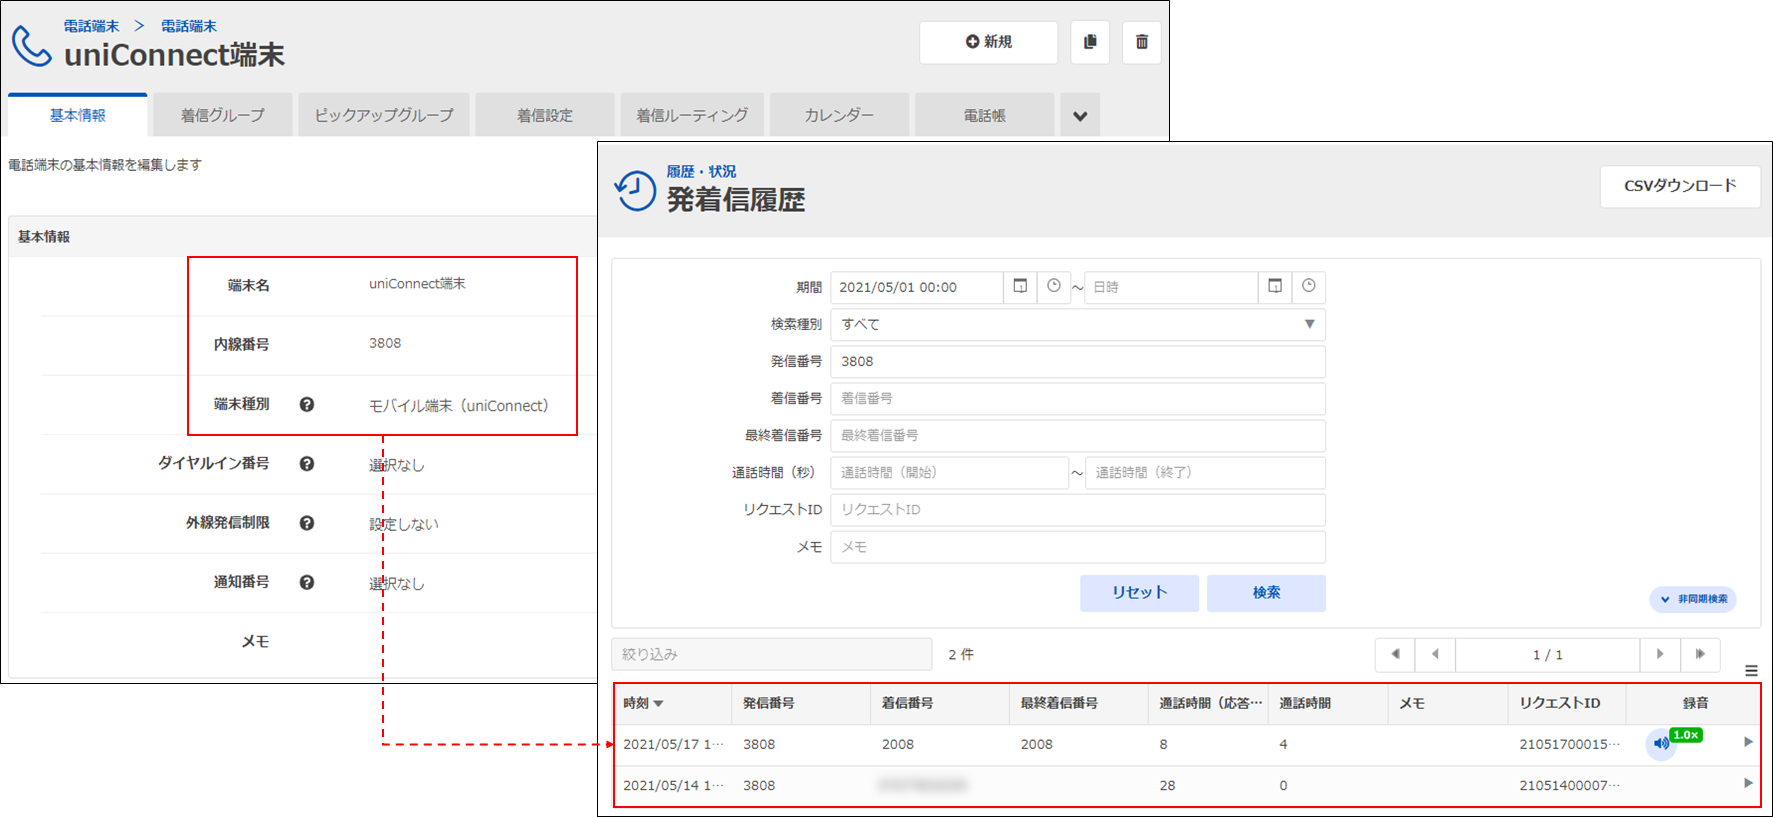Screen dimensions: 1773x817
Task: Click the page indicator 1 / 1
Action: [x=1548, y=654]
